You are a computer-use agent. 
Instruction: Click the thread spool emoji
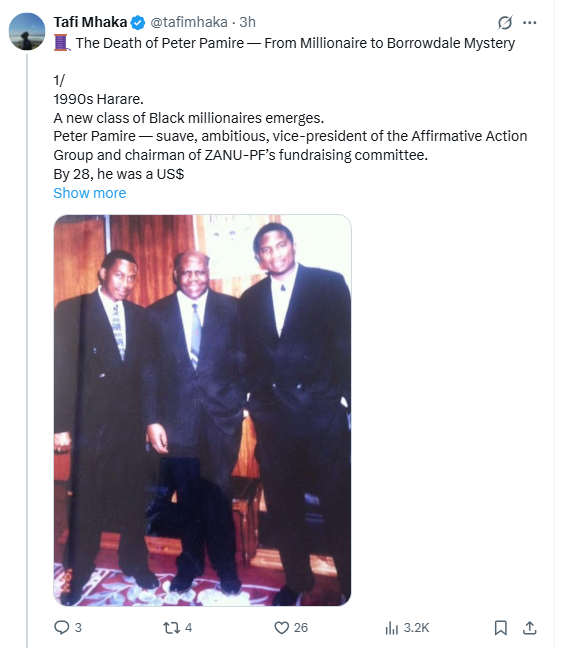click(62, 43)
